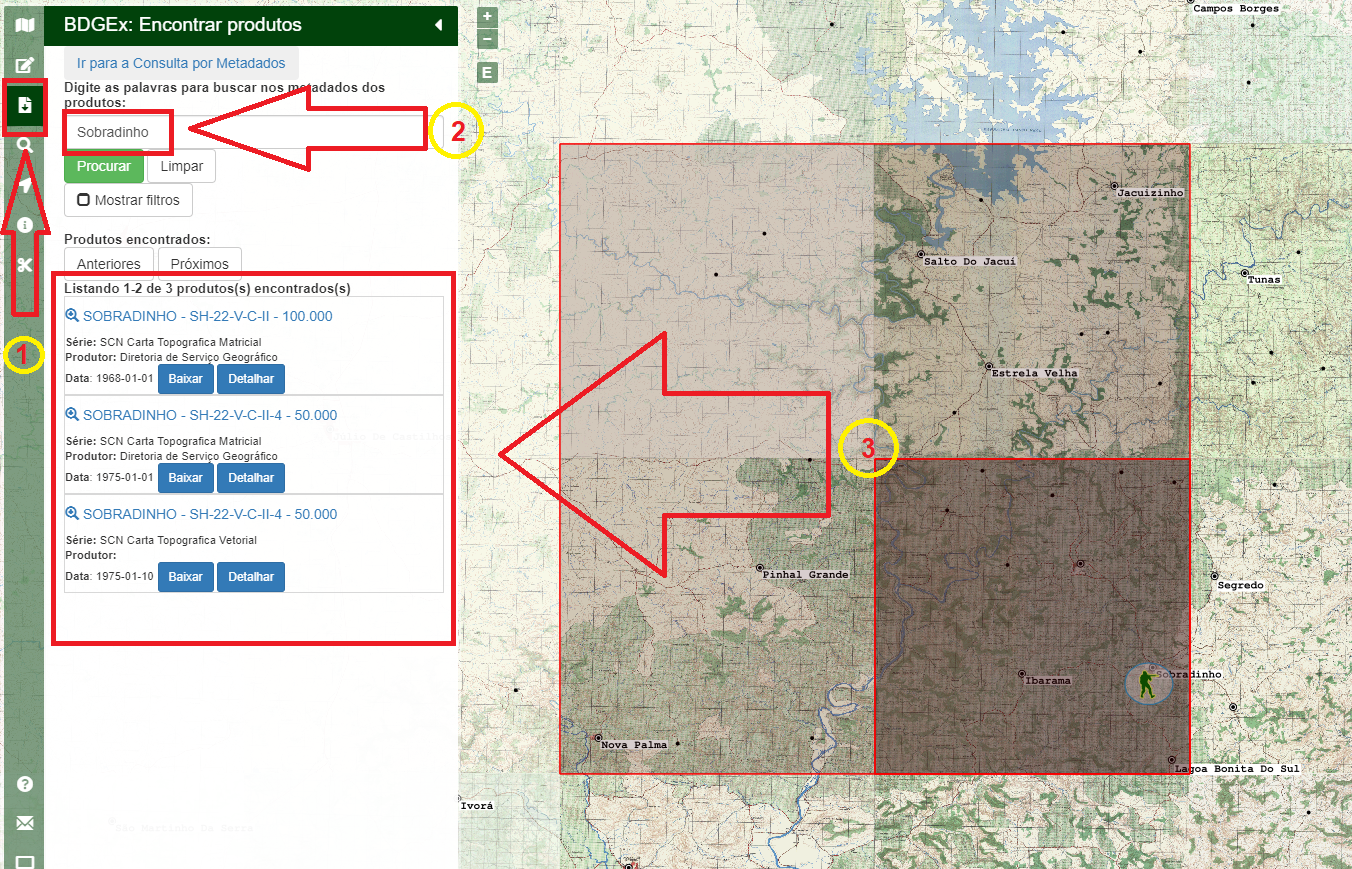This screenshot has height=869, width=1352.
Task: Select the scissors cut tool icon
Action: (25, 265)
